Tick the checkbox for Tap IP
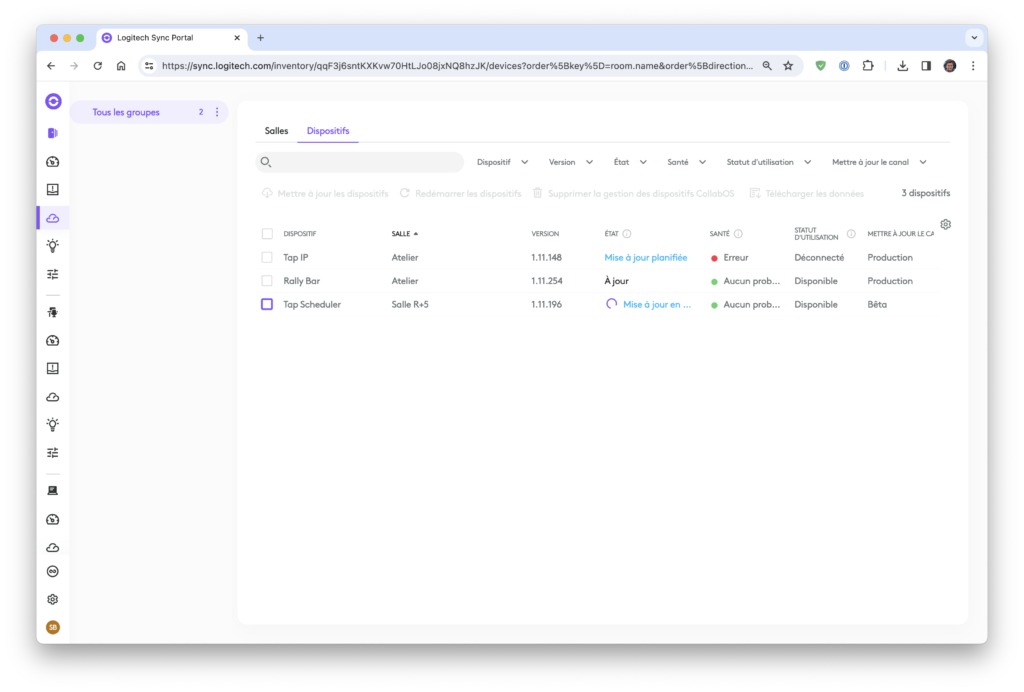This screenshot has height=692, width=1024. (x=267, y=258)
